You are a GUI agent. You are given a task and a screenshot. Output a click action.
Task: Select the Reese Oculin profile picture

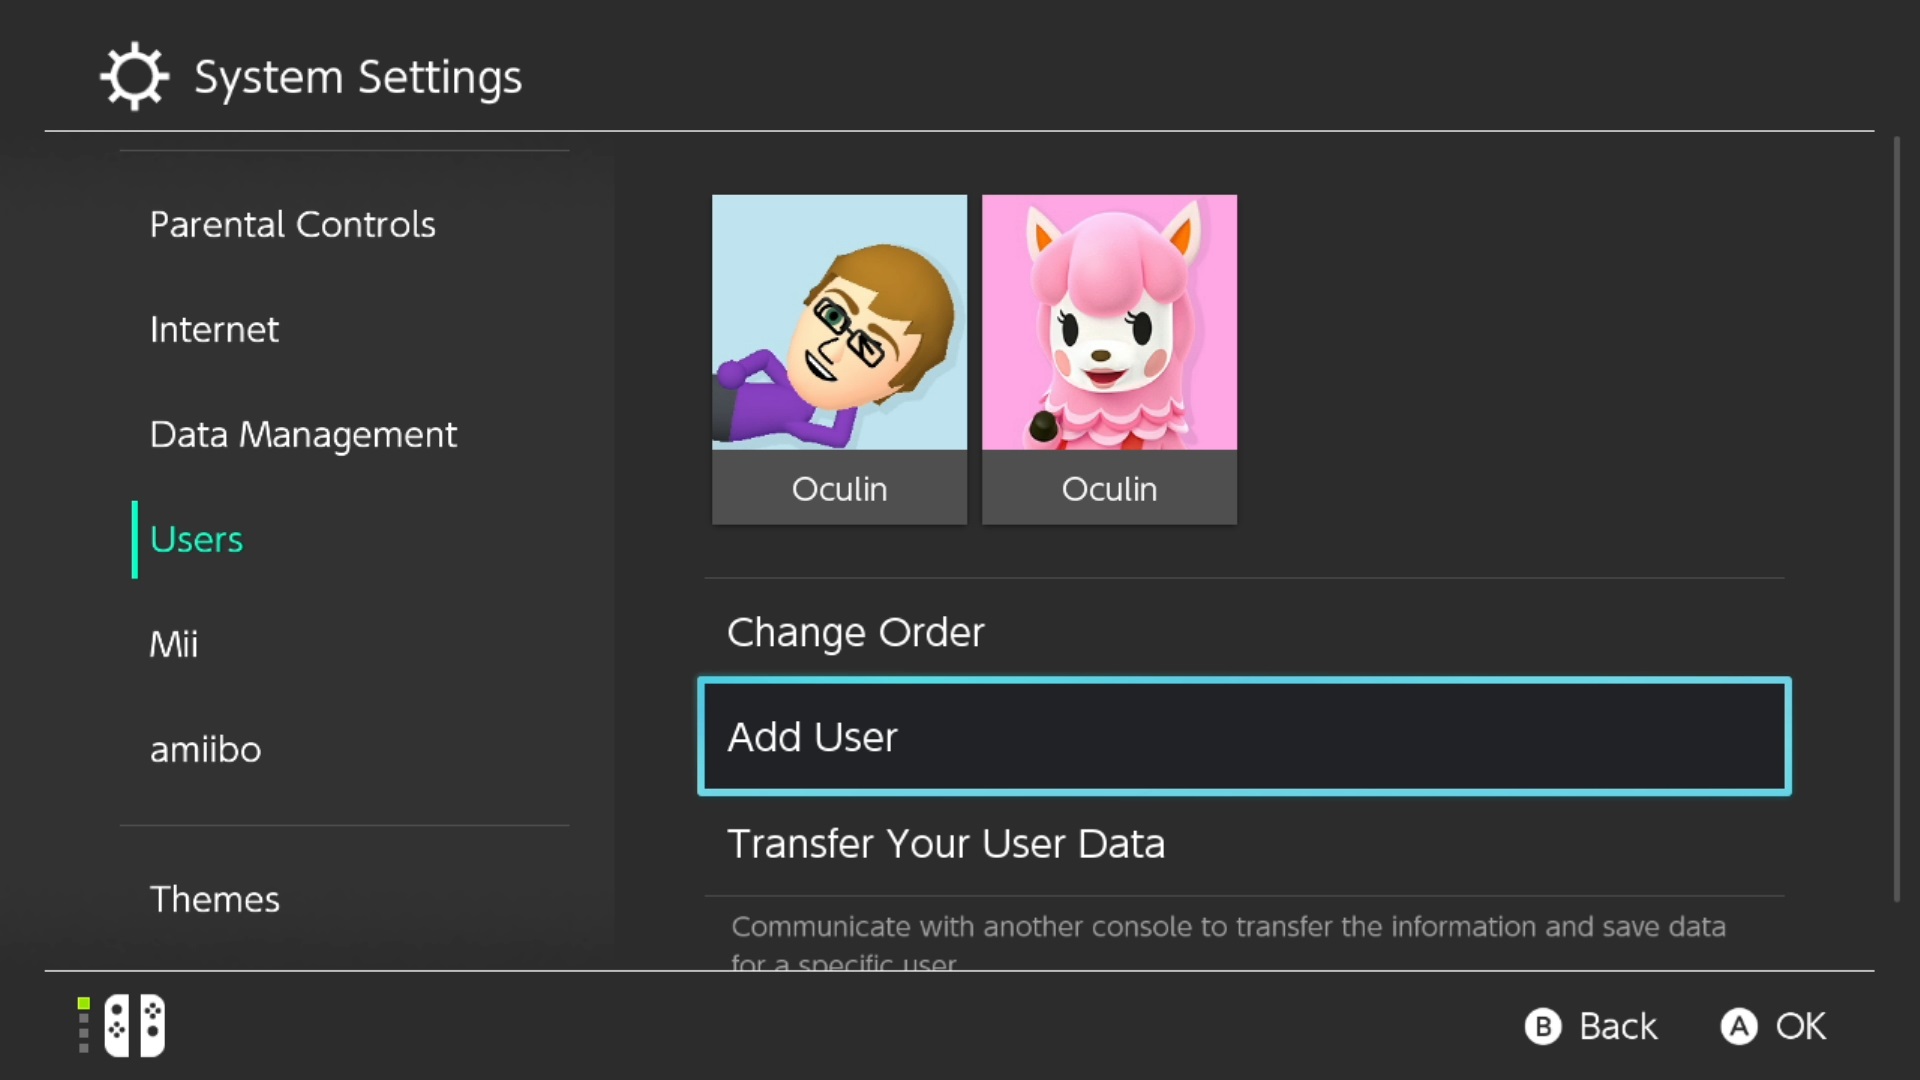tap(1109, 322)
